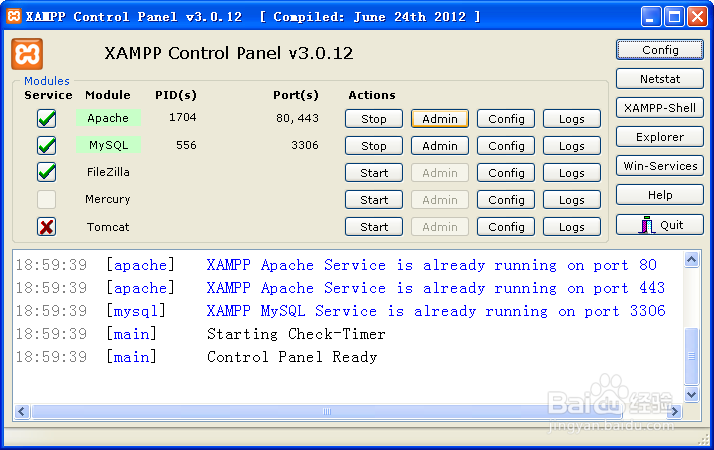Open Apache Config menu
Image resolution: width=714 pixels, height=450 pixels.
506,119
